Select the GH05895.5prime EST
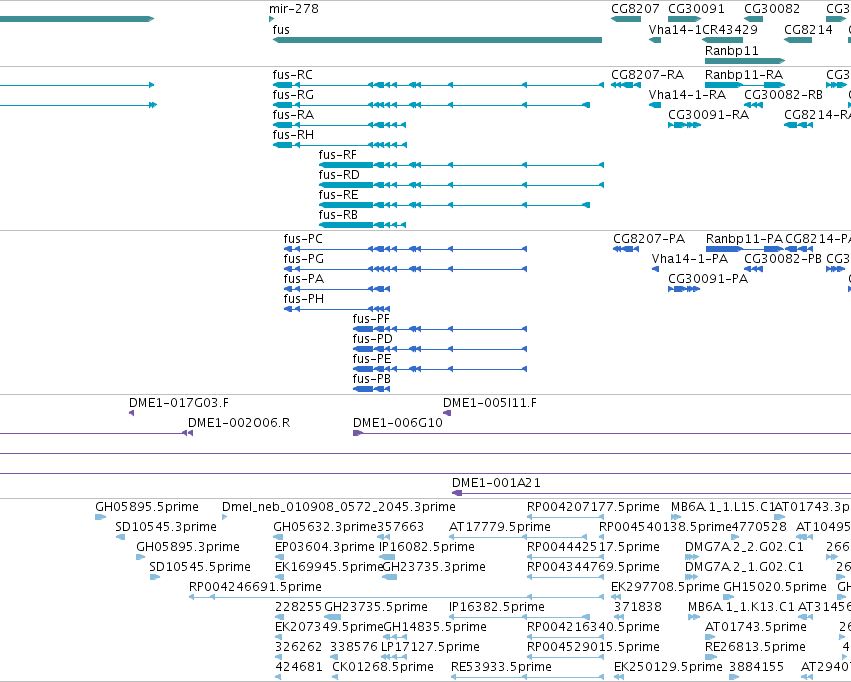 pos(100,517)
